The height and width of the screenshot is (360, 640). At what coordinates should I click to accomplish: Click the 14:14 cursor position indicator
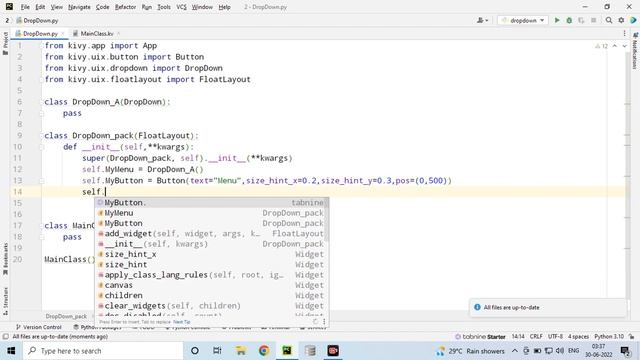pos(518,337)
